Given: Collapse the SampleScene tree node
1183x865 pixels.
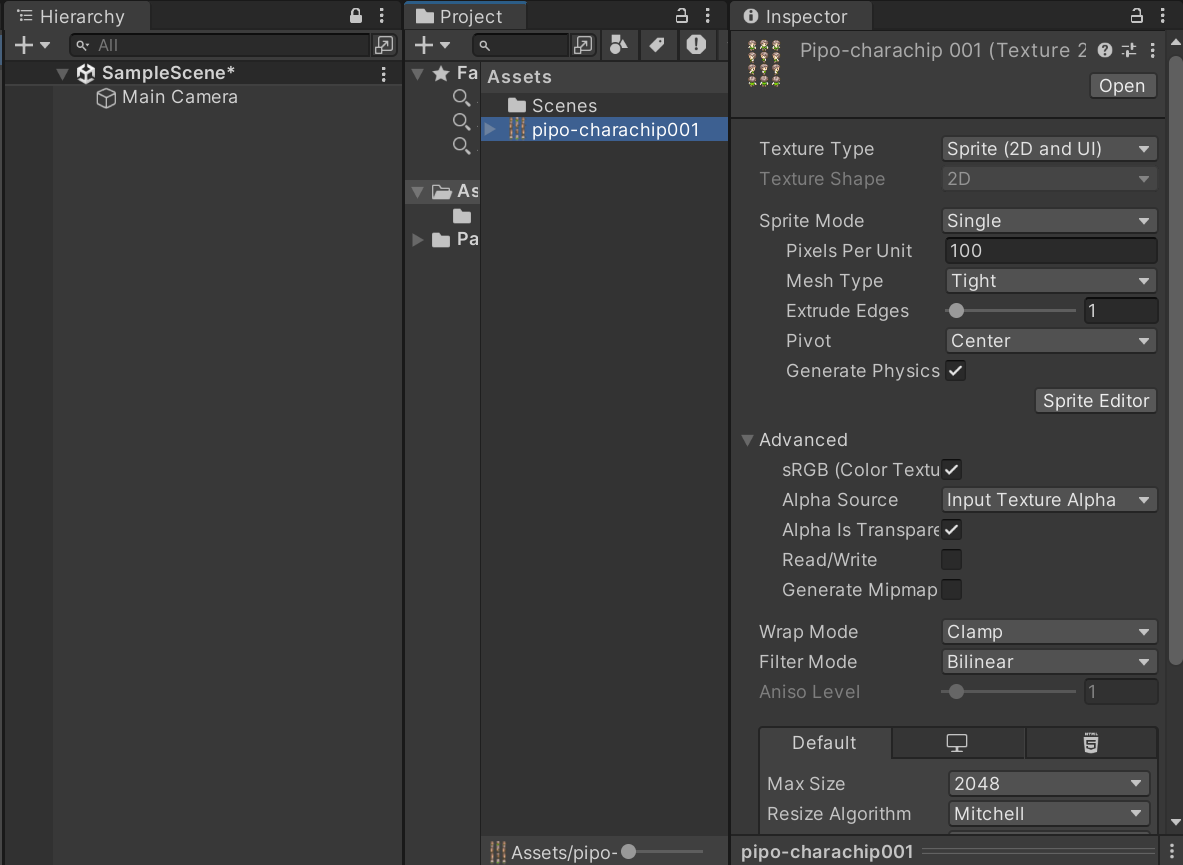Looking at the screenshot, I should click(x=63, y=73).
